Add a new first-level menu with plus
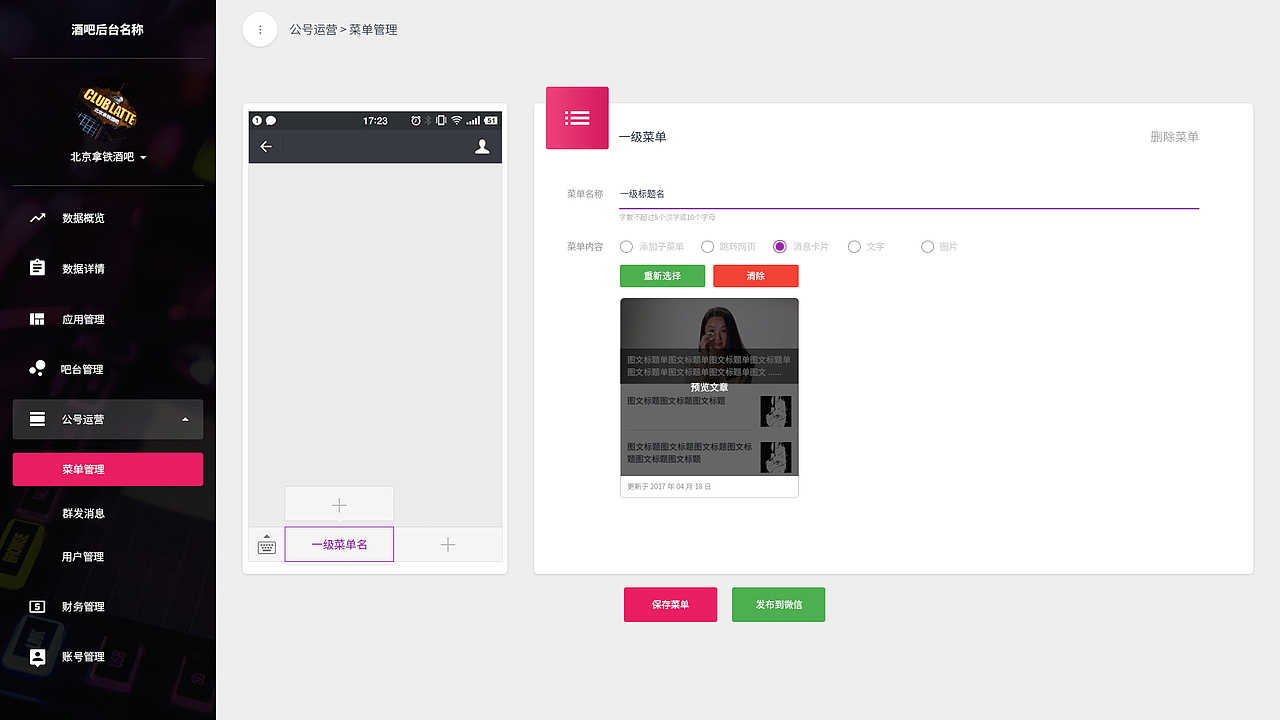1280x720 pixels. tap(448, 545)
